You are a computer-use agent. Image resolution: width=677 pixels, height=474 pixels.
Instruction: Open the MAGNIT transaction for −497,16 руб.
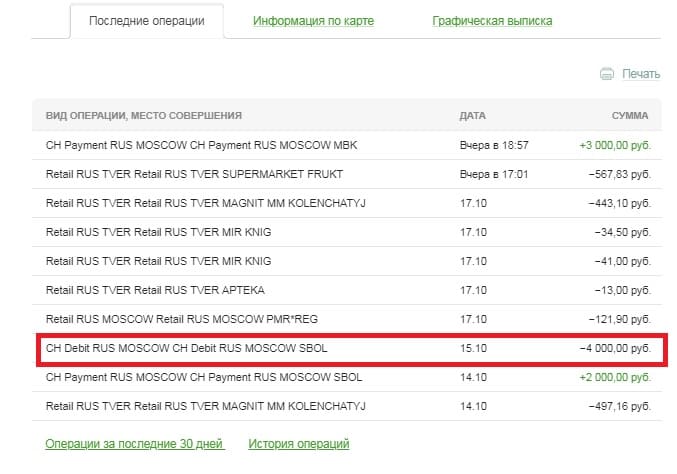[206, 407]
